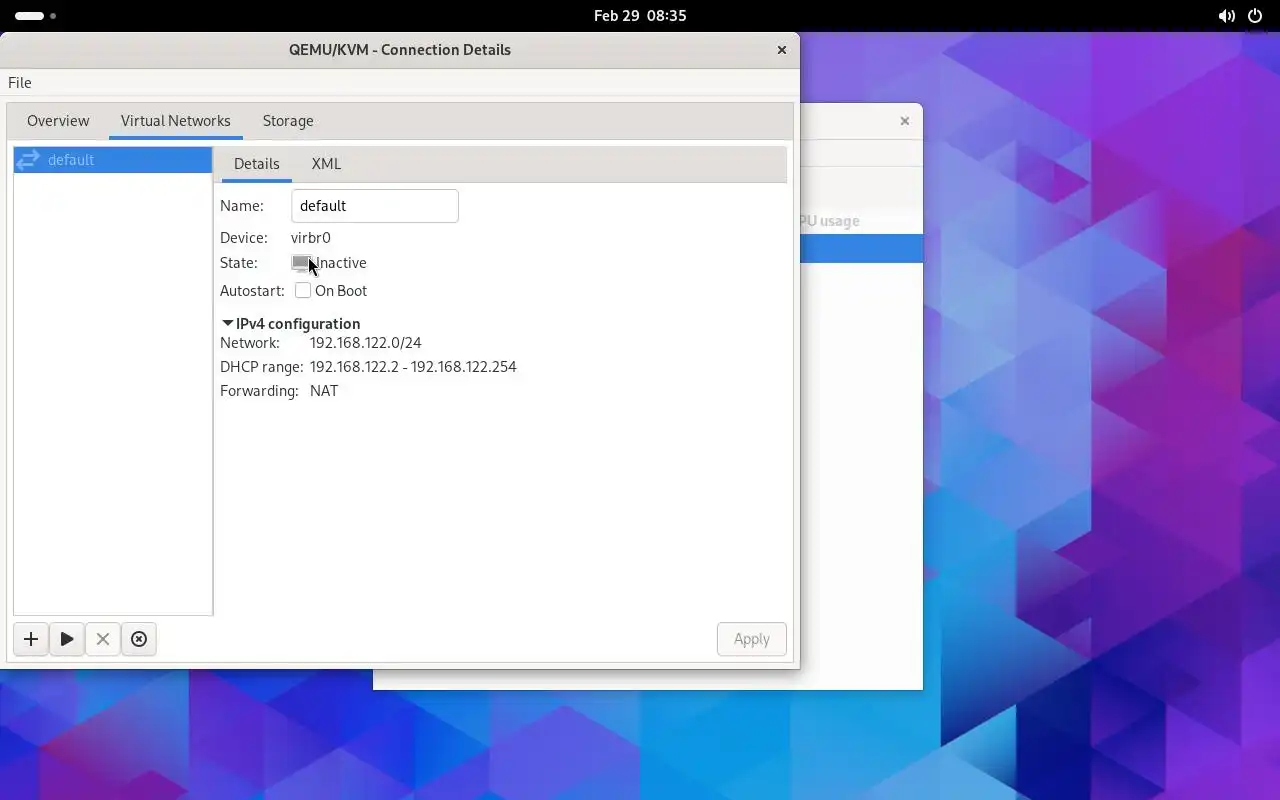Screen dimensions: 1280x800
Task: Click the Inactive state monitor icon
Action: point(301,263)
